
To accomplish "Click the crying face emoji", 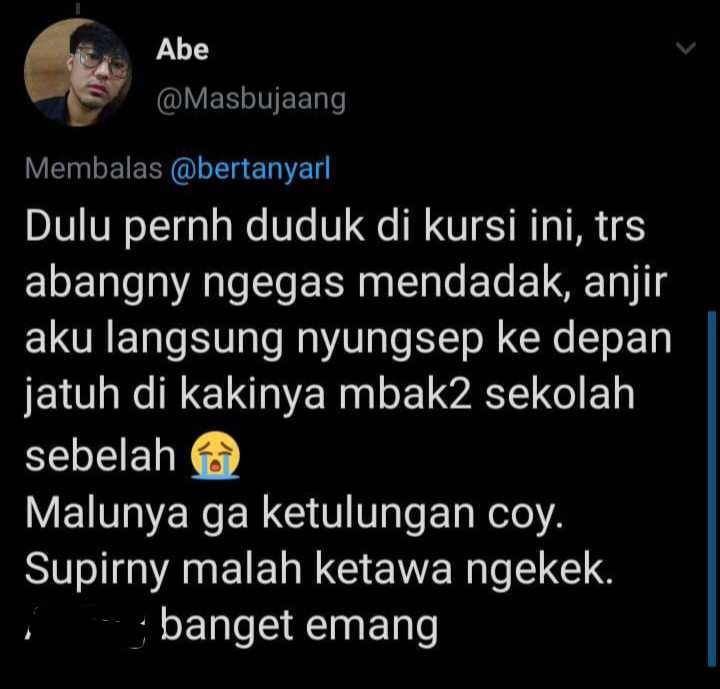I will click(215, 455).
